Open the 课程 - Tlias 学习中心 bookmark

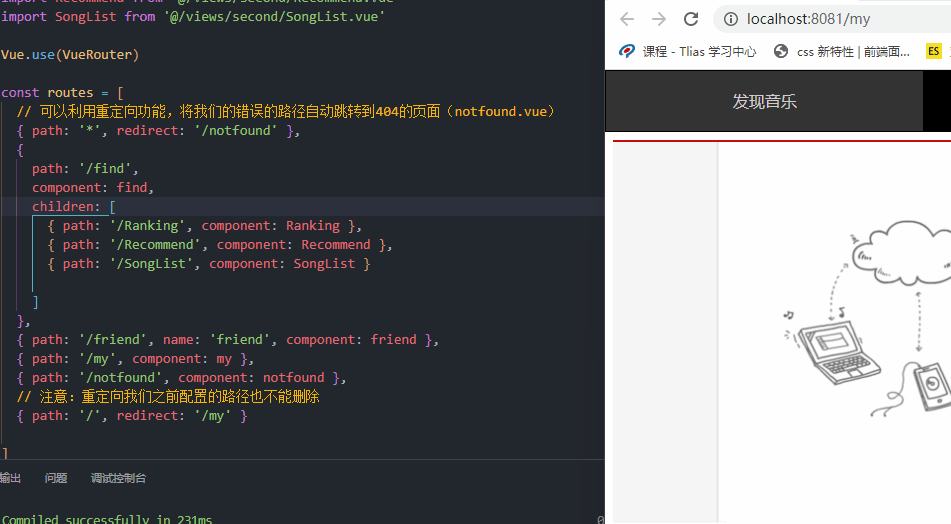tap(687, 52)
